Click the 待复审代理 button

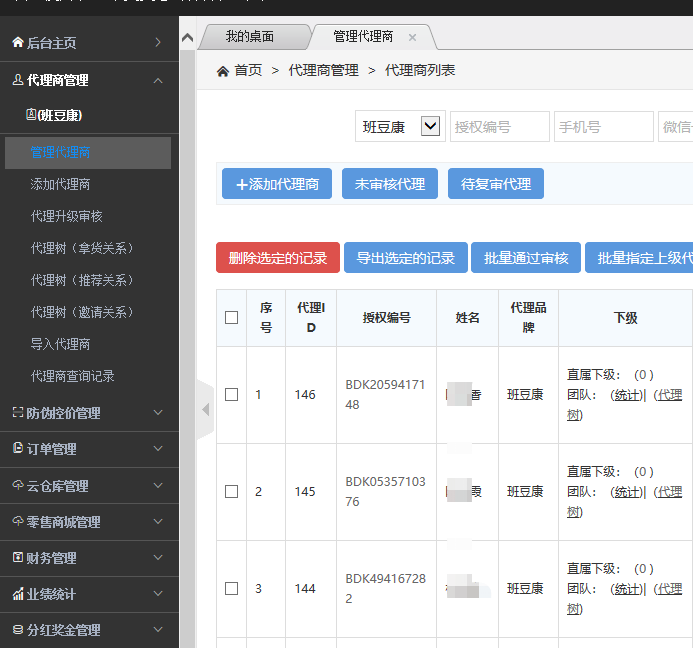click(x=496, y=183)
